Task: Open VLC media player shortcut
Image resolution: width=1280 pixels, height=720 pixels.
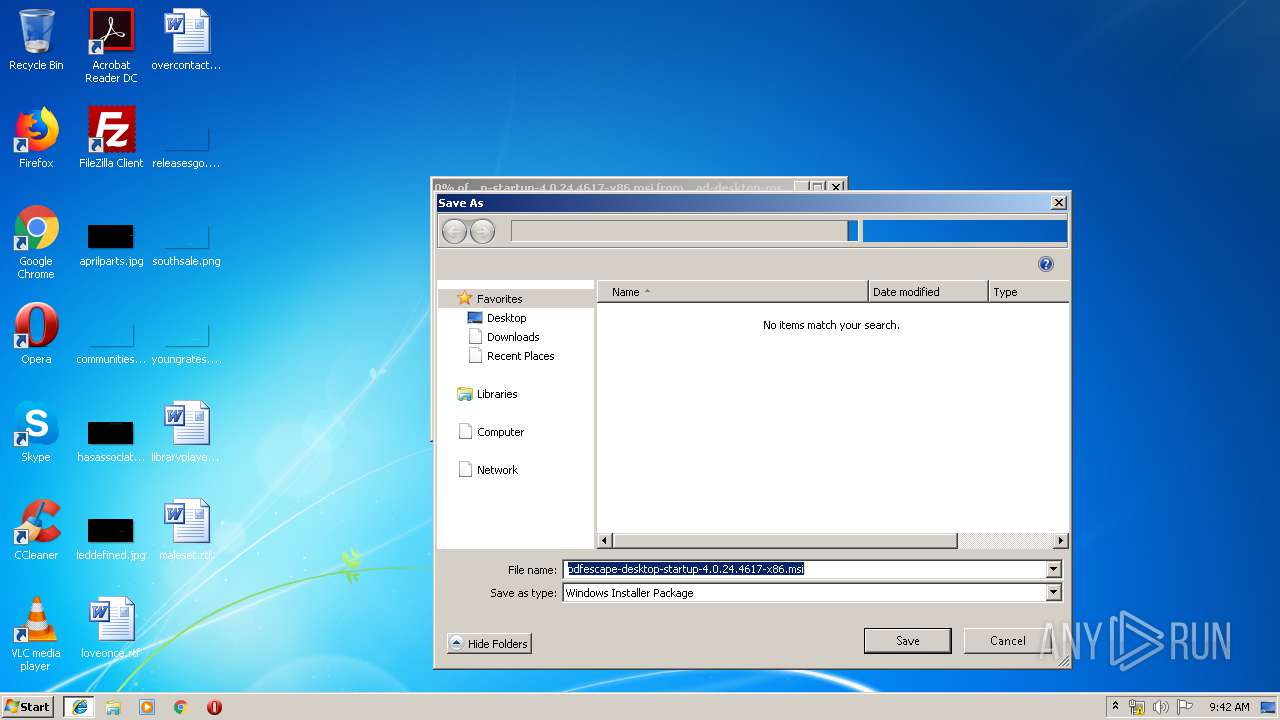Action: click(x=36, y=634)
